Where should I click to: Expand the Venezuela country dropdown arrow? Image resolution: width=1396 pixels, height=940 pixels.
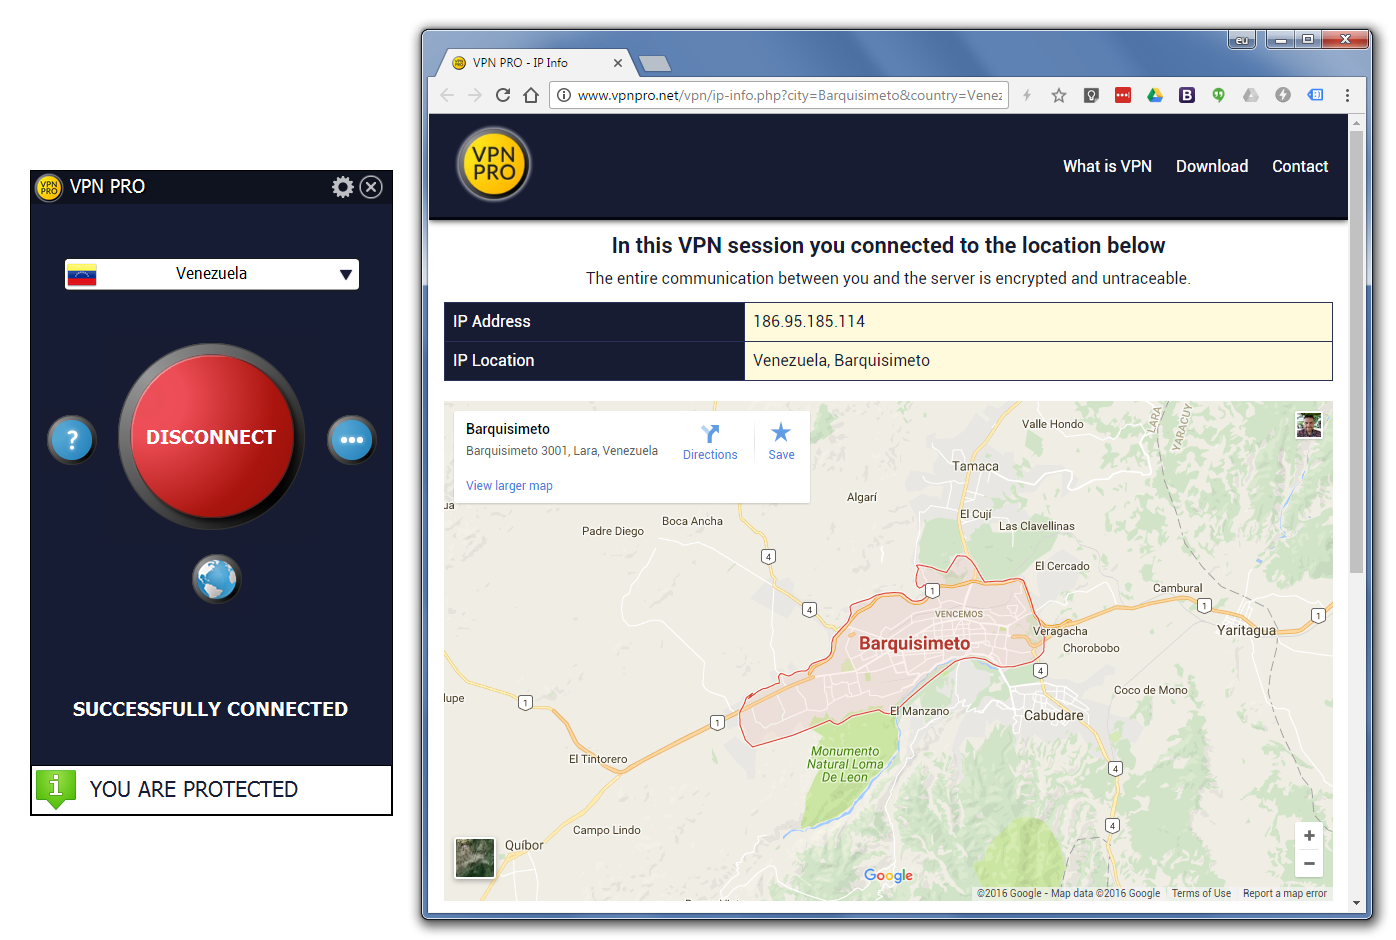click(x=346, y=274)
